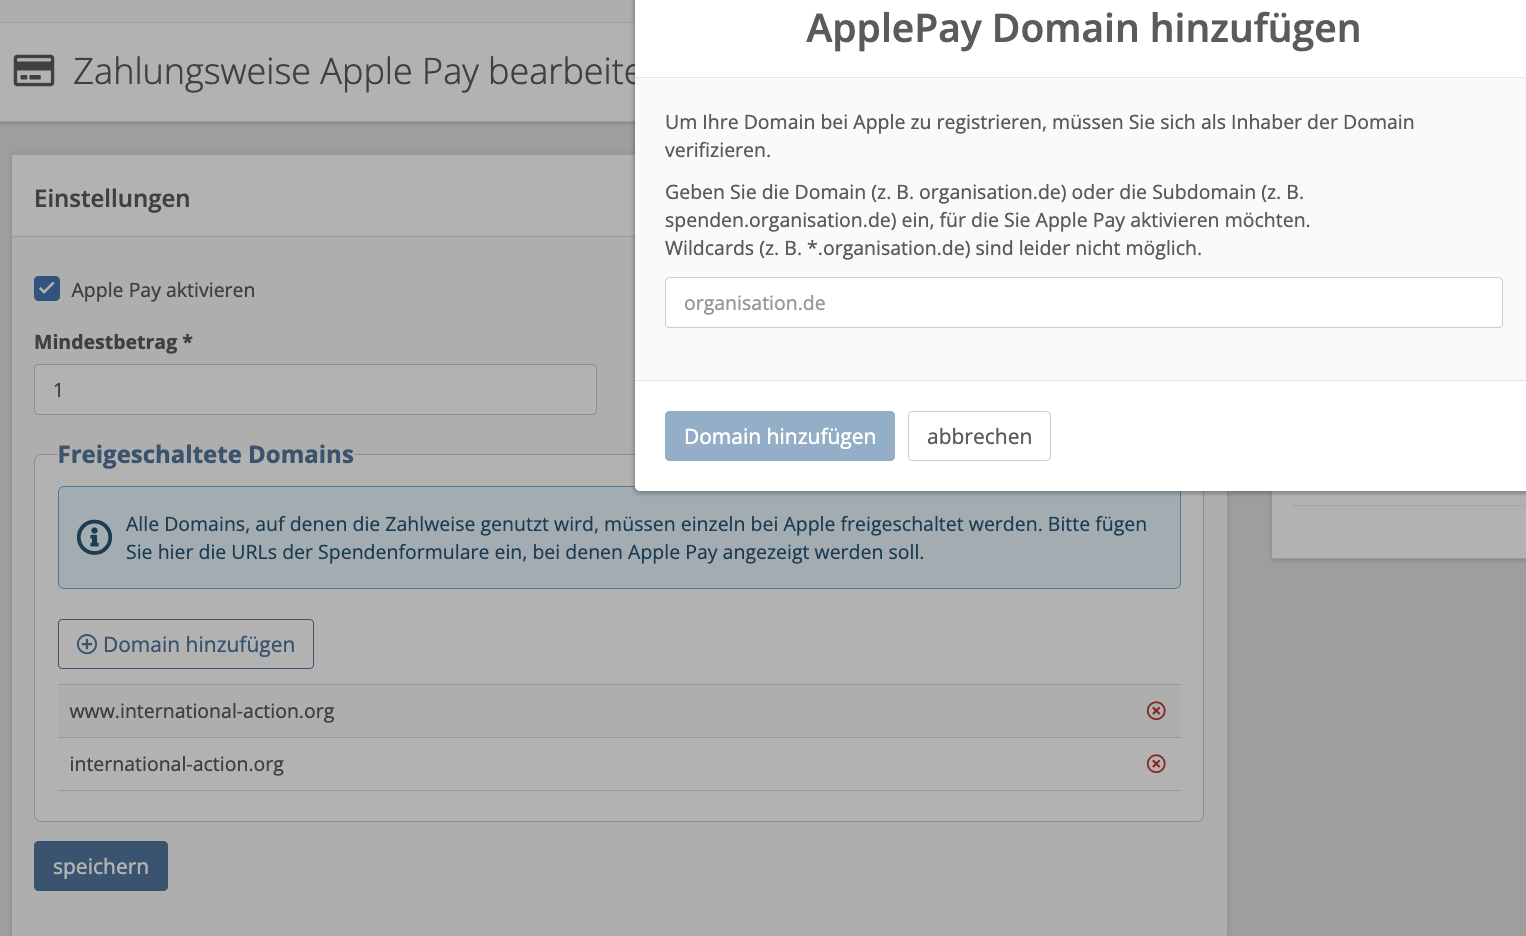Click the Mindestbetrag input field

(315, 389)
